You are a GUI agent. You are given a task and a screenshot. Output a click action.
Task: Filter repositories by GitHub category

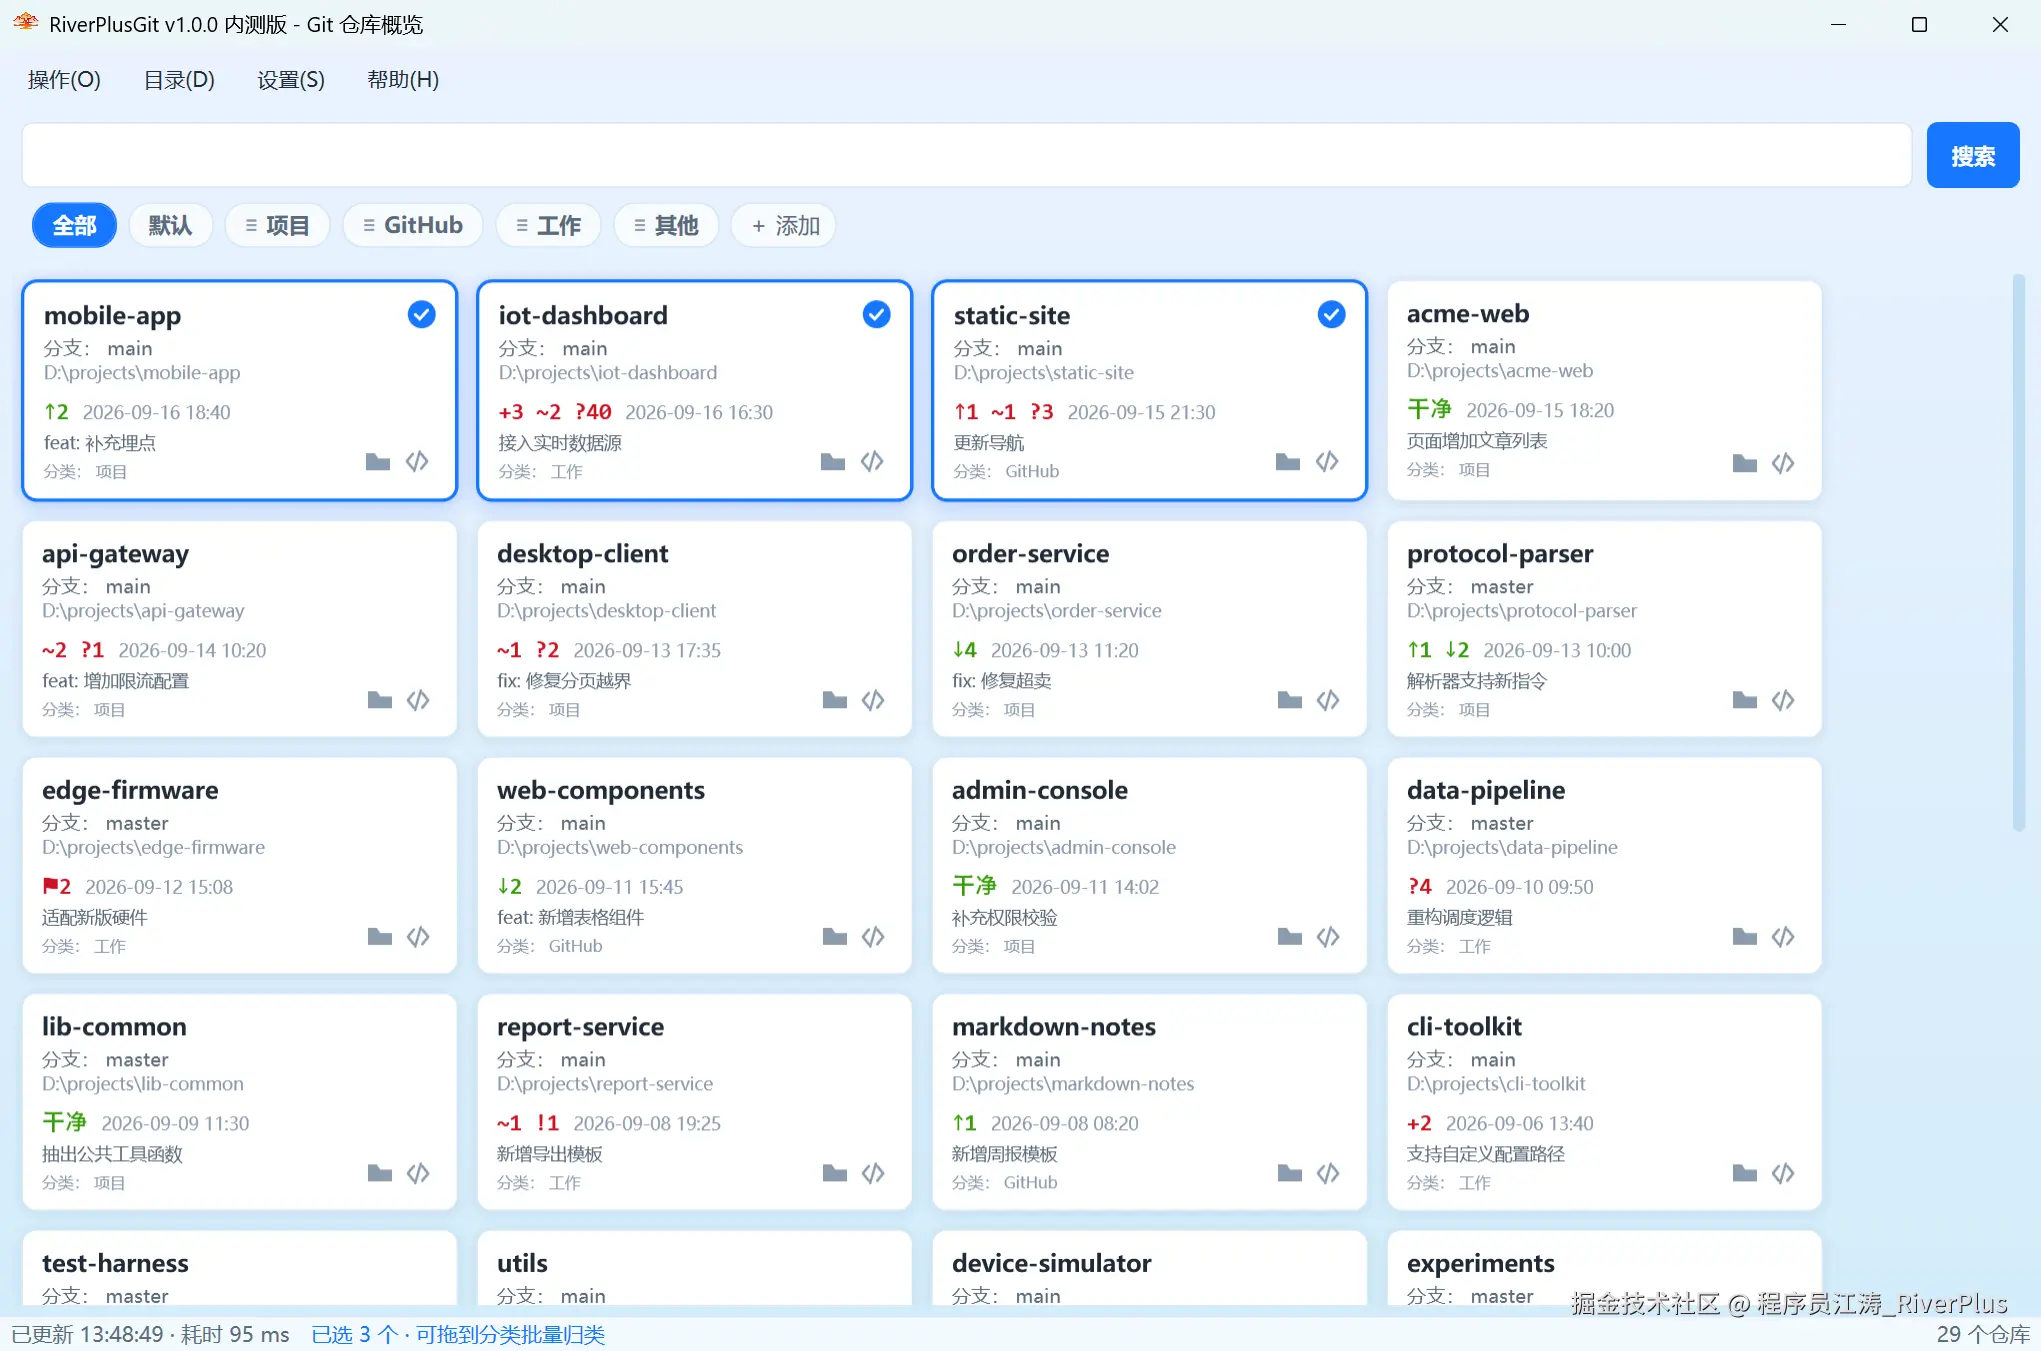click(x=413, y=226)
